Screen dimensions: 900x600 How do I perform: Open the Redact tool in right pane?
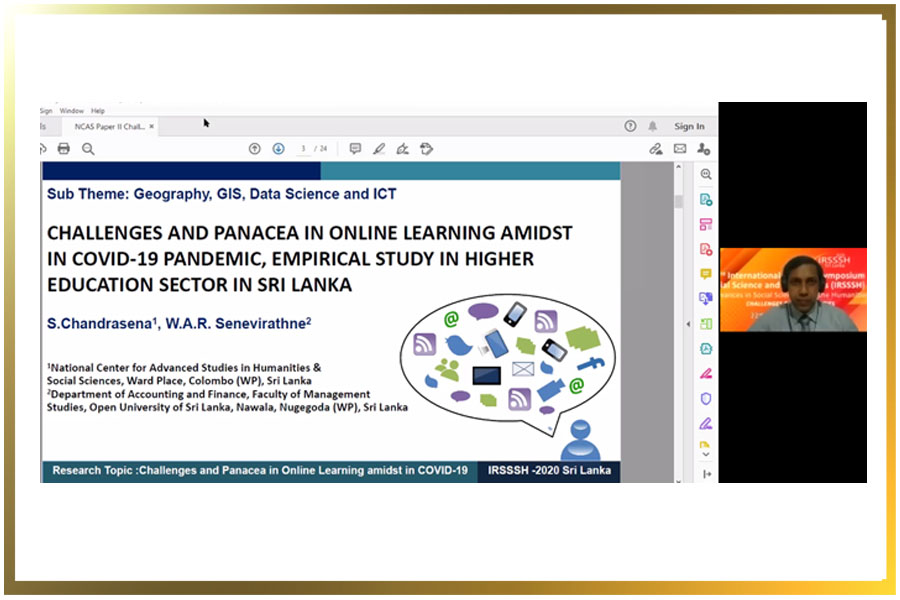[x=706, y=374]
